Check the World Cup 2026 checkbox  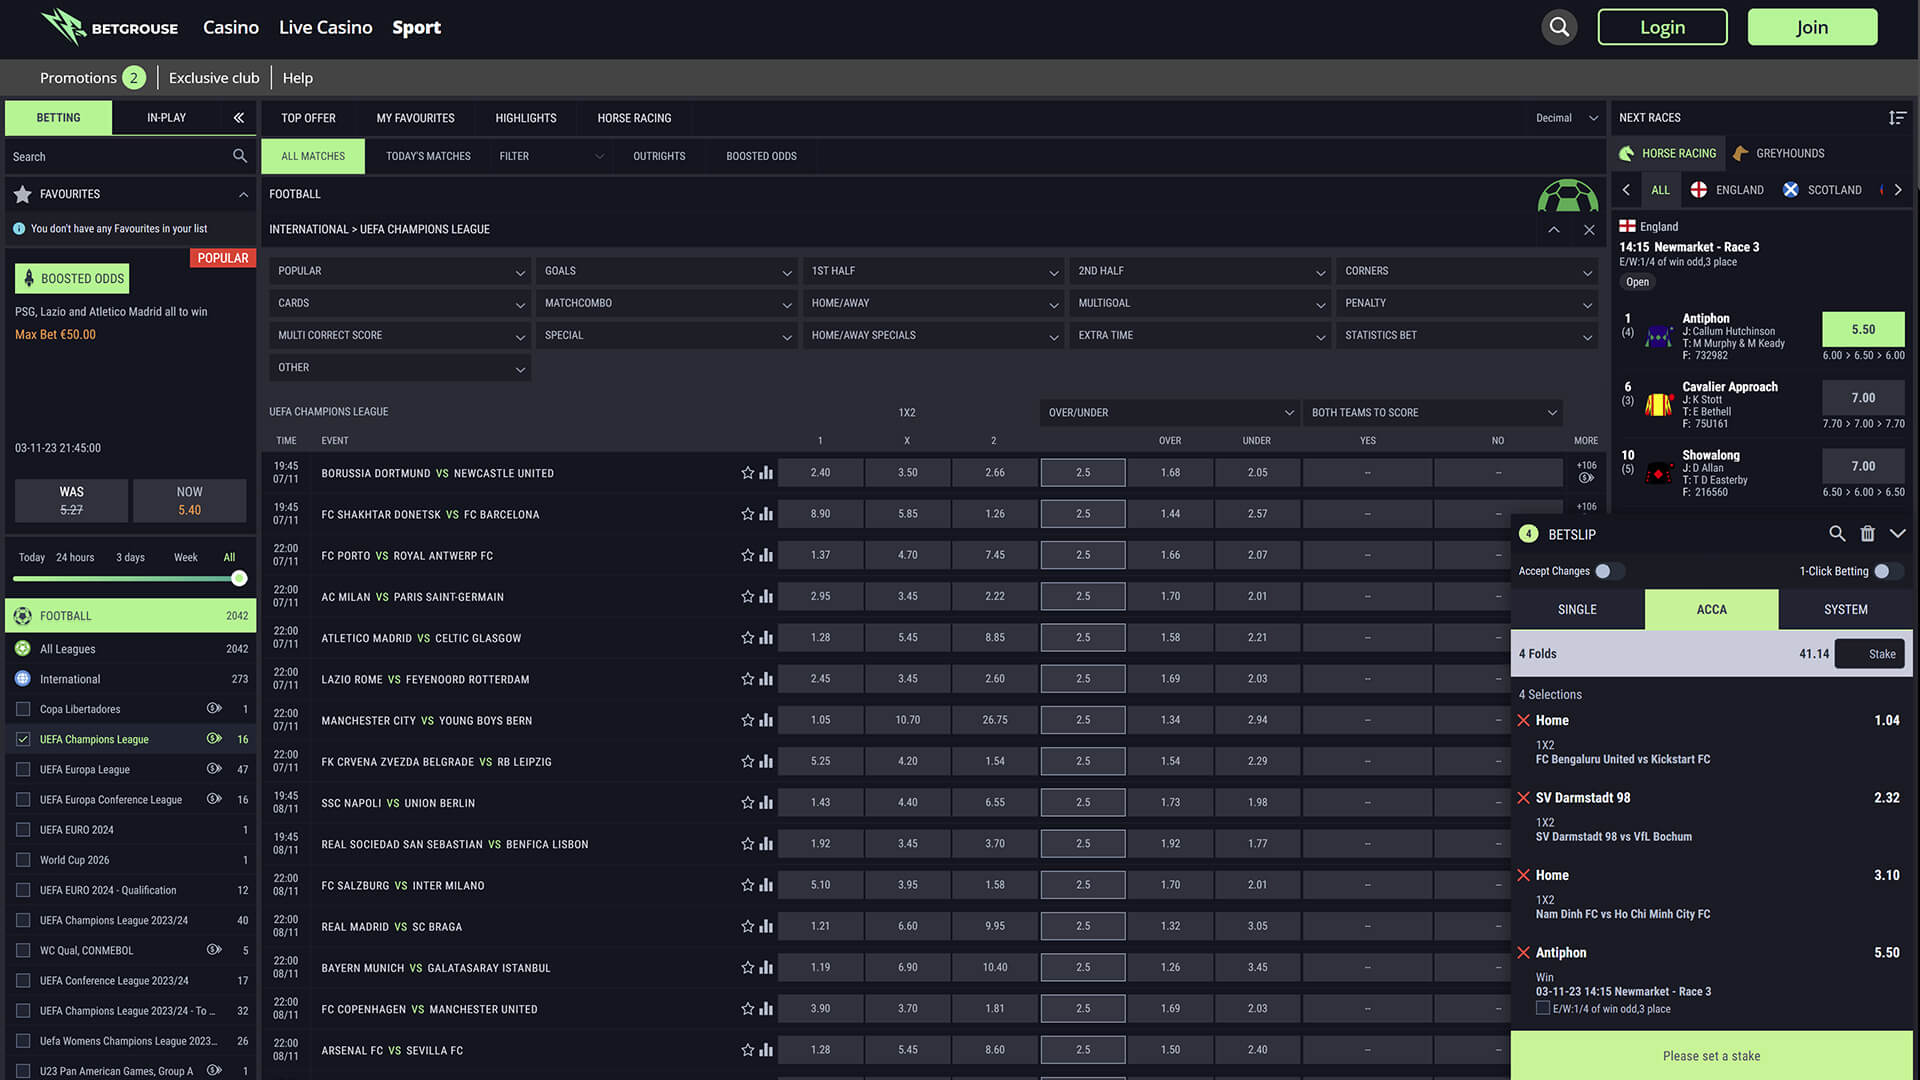[x=23, y=860]
